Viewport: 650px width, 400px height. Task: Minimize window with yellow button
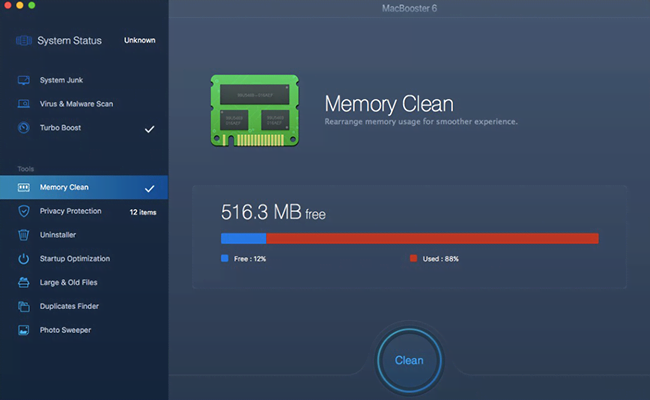[x=19, y=5]
